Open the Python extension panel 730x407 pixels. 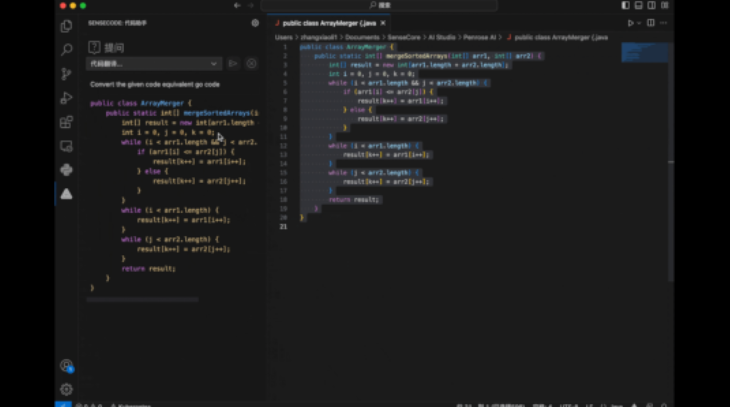[67, 170]
